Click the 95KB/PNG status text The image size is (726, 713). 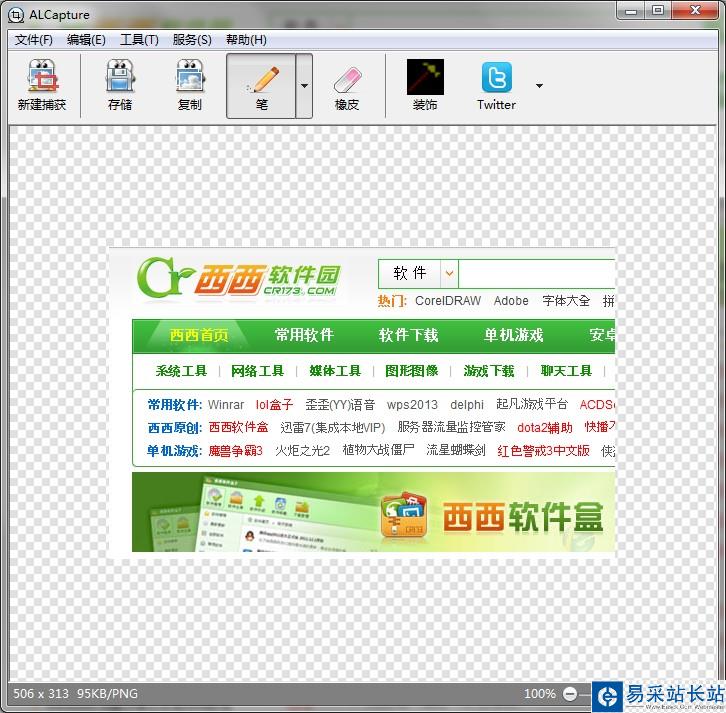tap(107, 694)
